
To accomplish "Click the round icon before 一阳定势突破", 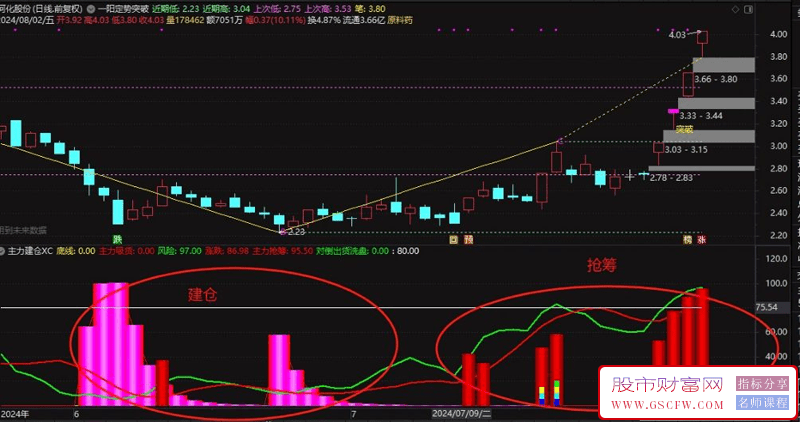I will click(x=91, y=9).
